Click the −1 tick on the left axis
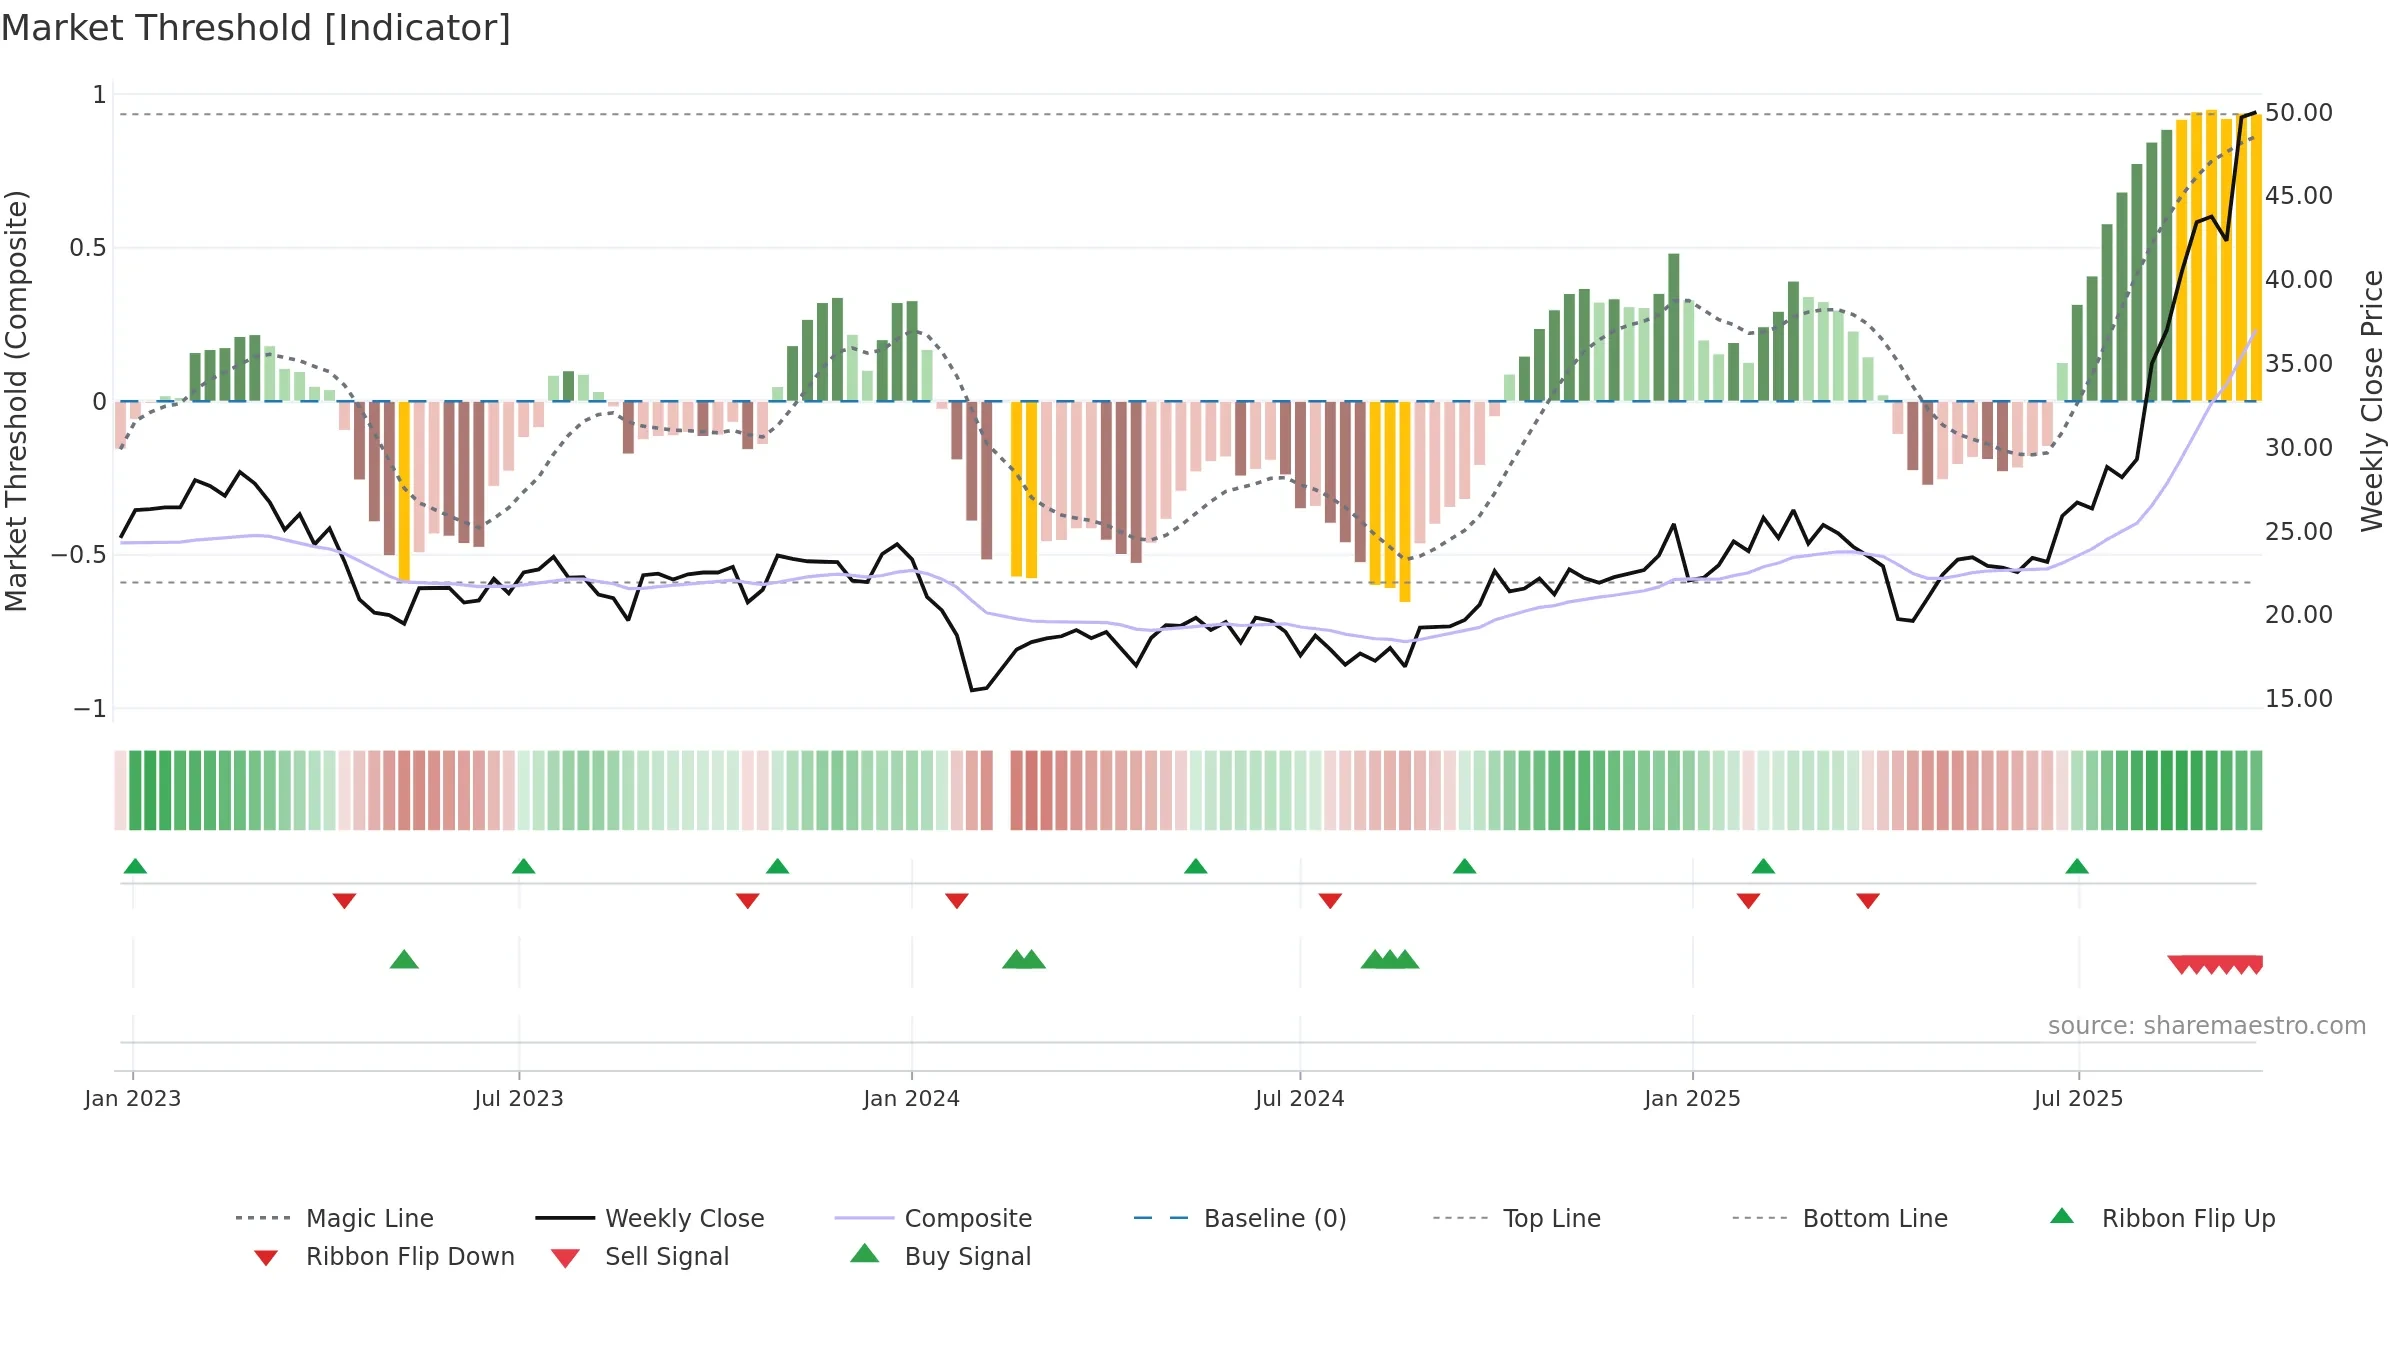The height and width of the screenshot is (1350, 2400). point(90,709)
